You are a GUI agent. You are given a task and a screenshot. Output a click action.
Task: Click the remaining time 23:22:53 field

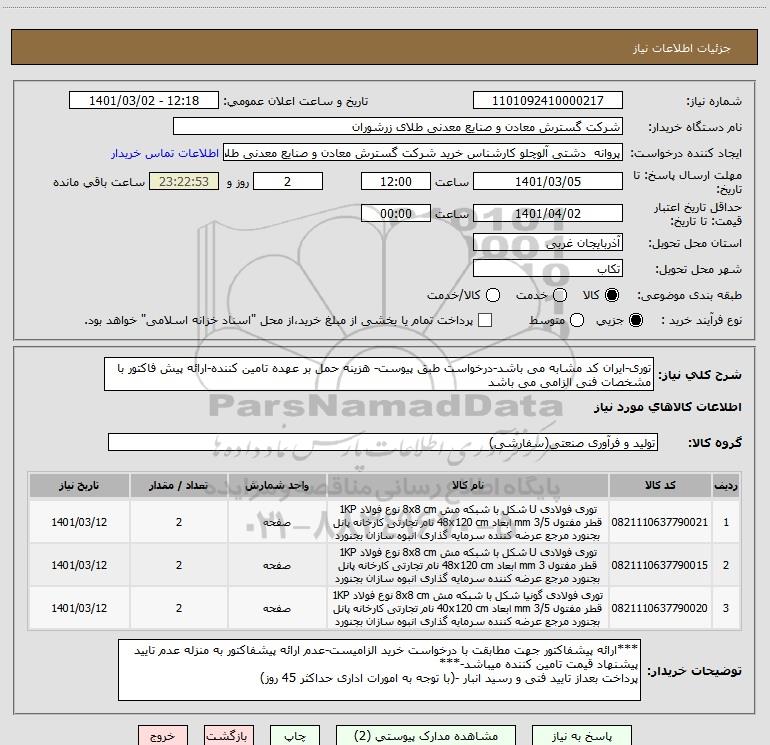point(184,182)
